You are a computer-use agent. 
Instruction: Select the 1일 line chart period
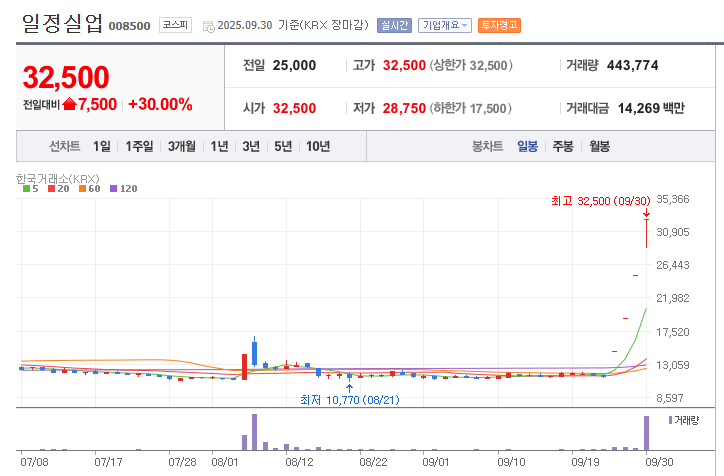pos(102,146)
